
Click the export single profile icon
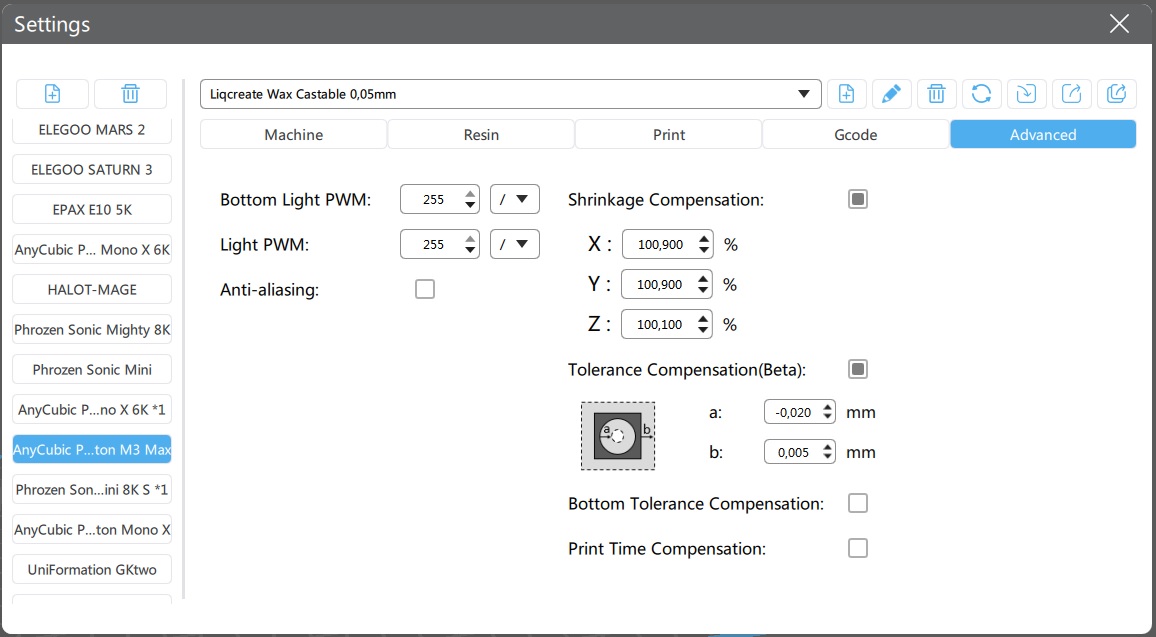tap(1071, 94)
